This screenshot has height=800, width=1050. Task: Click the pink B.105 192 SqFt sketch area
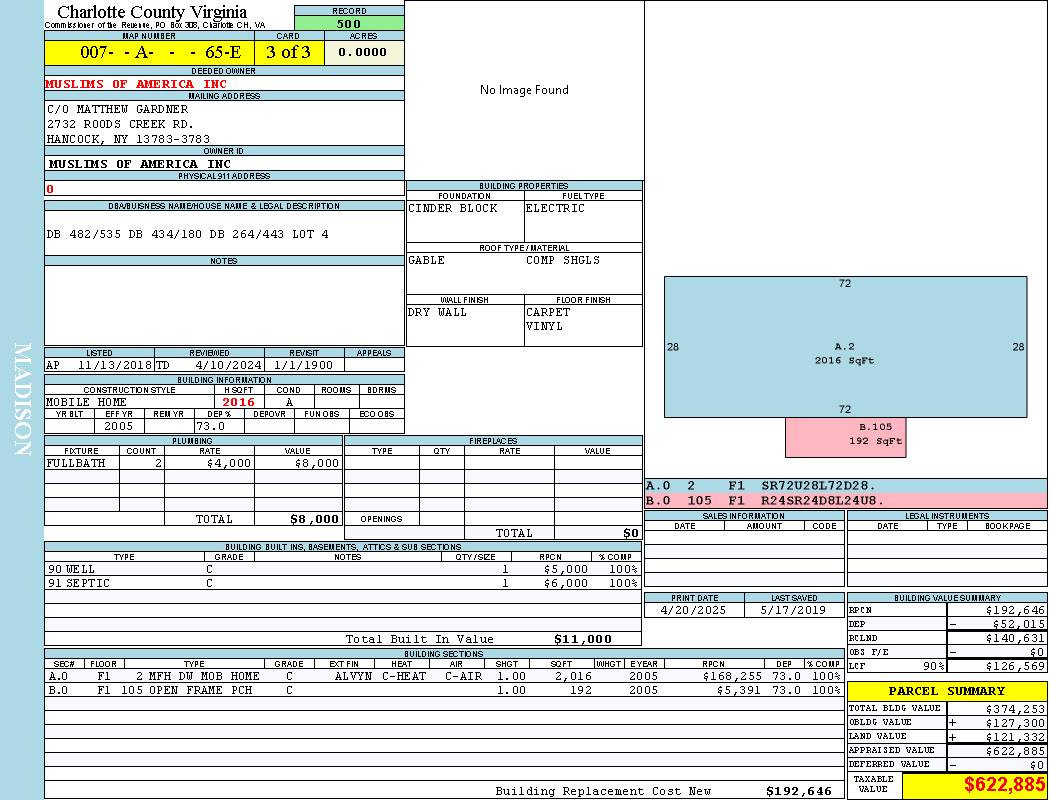(x=846, y=438)
